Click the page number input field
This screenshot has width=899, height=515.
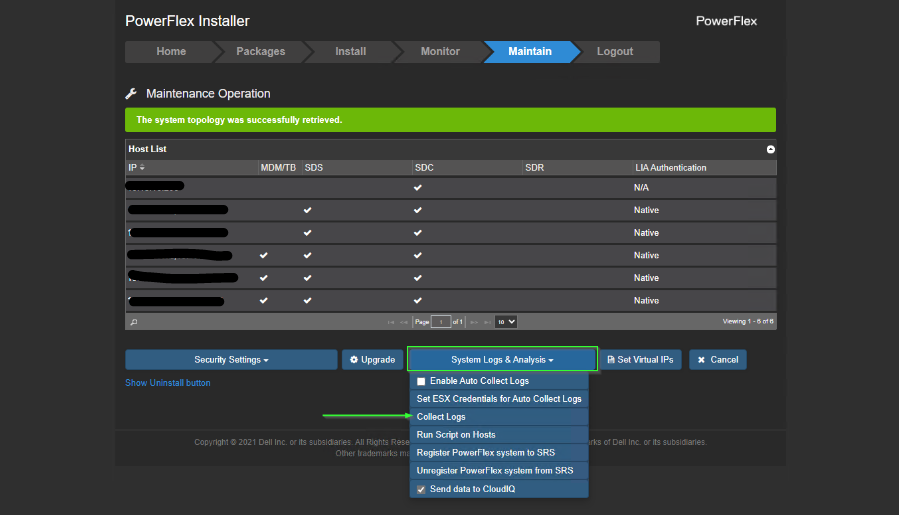(441, 322)
